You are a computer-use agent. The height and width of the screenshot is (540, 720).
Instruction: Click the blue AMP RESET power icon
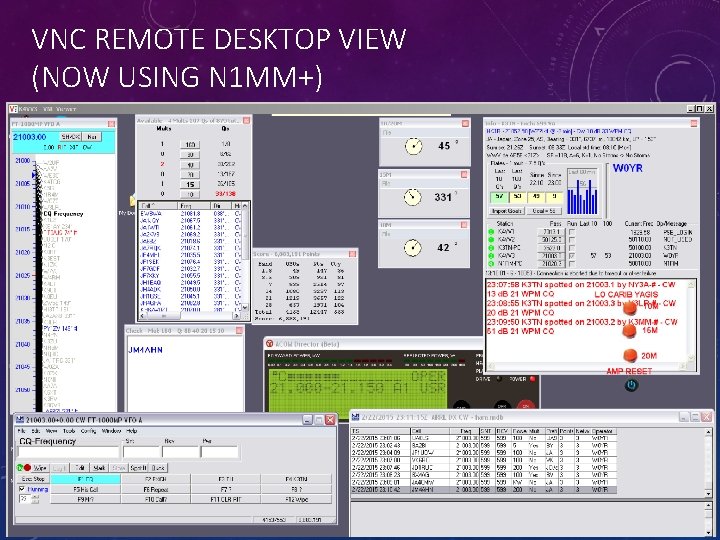(x=631, y=385)
